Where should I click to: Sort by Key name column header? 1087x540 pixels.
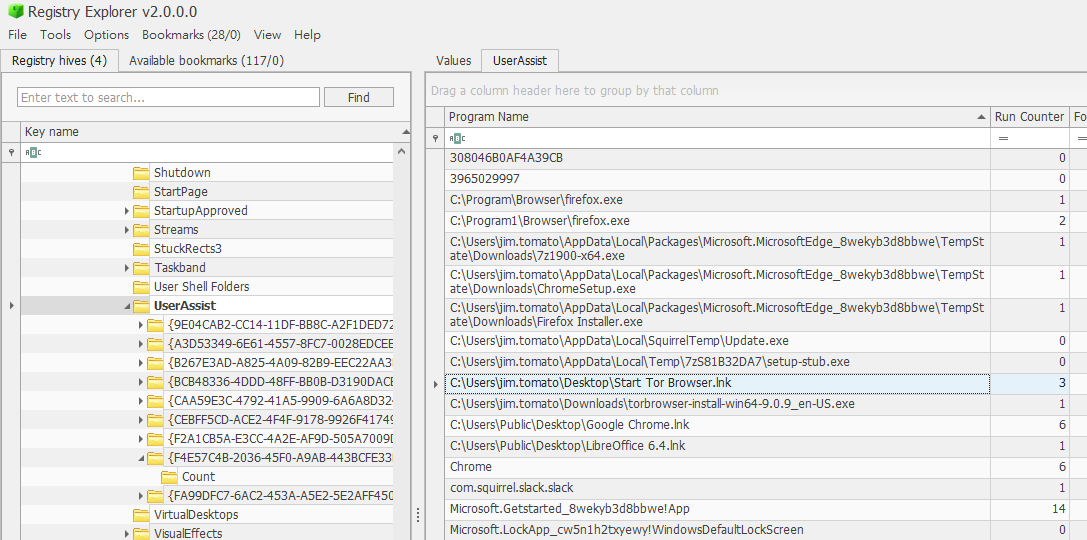tap(215, 132)
